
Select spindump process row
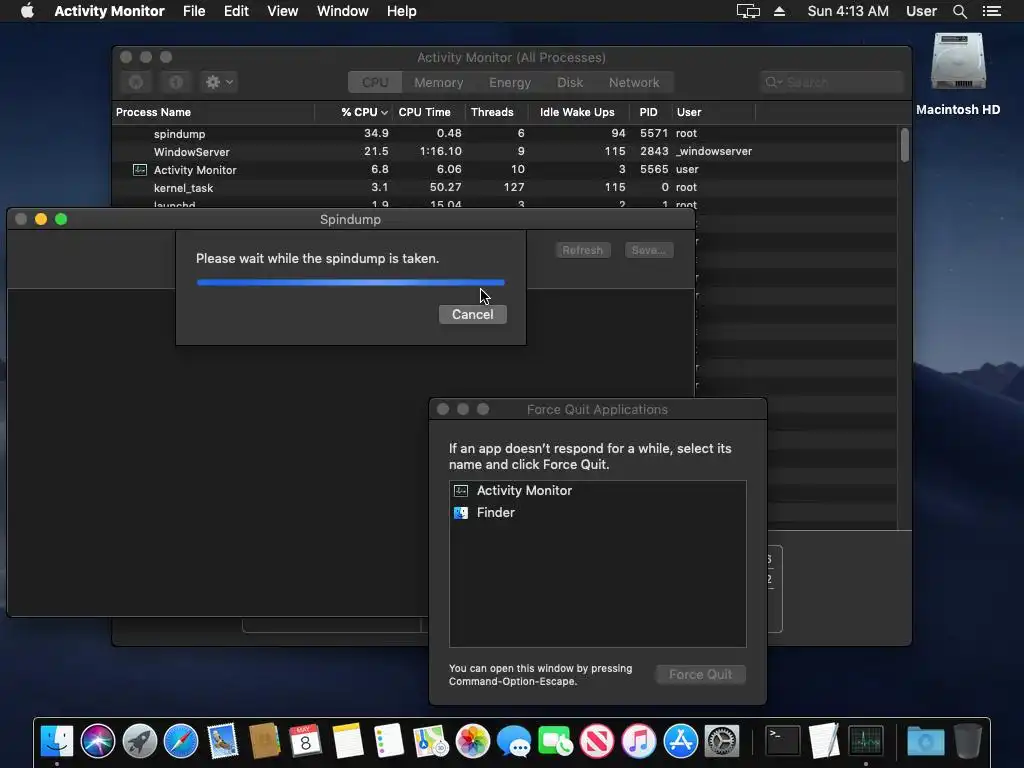505,133
